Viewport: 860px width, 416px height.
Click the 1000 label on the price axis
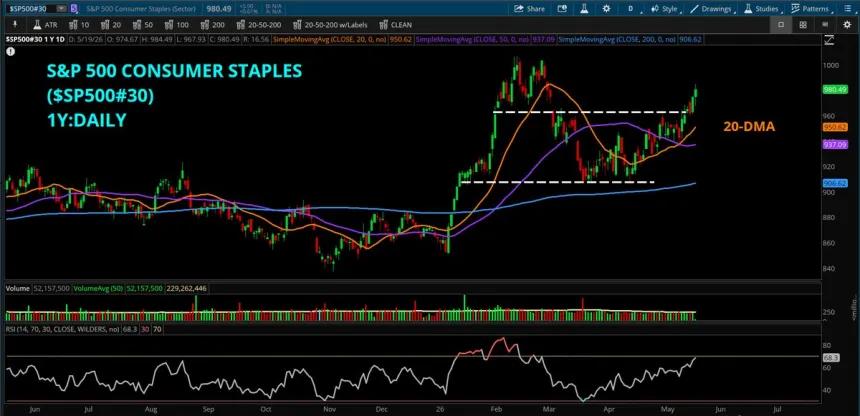[x=832, y=65]
